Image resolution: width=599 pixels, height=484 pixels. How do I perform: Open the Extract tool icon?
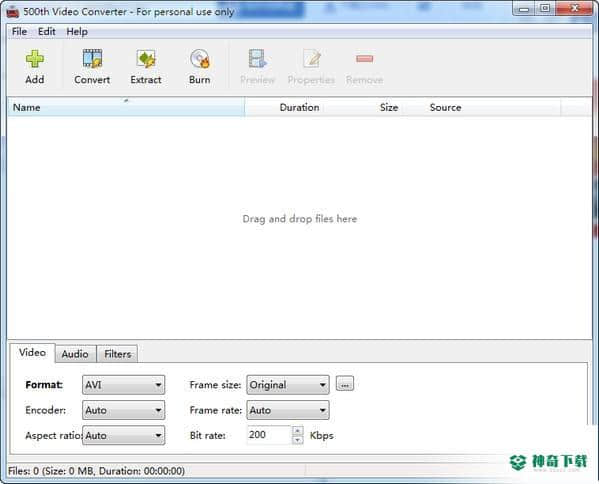pyautogui.click(x=146, y=59)
